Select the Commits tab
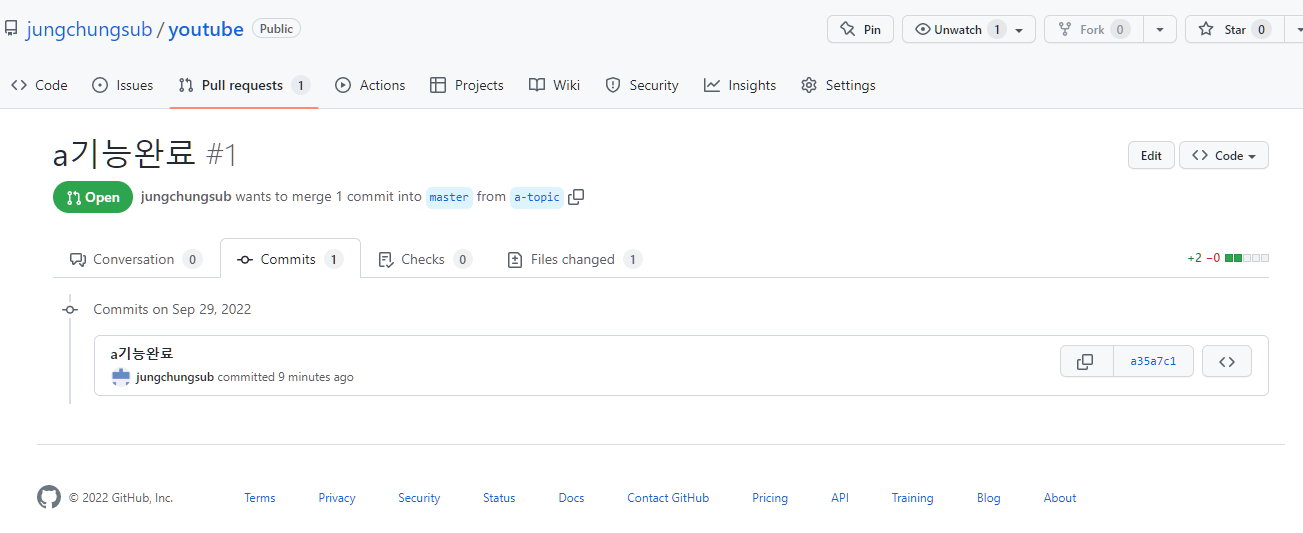Viewport: 1303px width, 533px height. pyautogui.click(x=290, y=259)
